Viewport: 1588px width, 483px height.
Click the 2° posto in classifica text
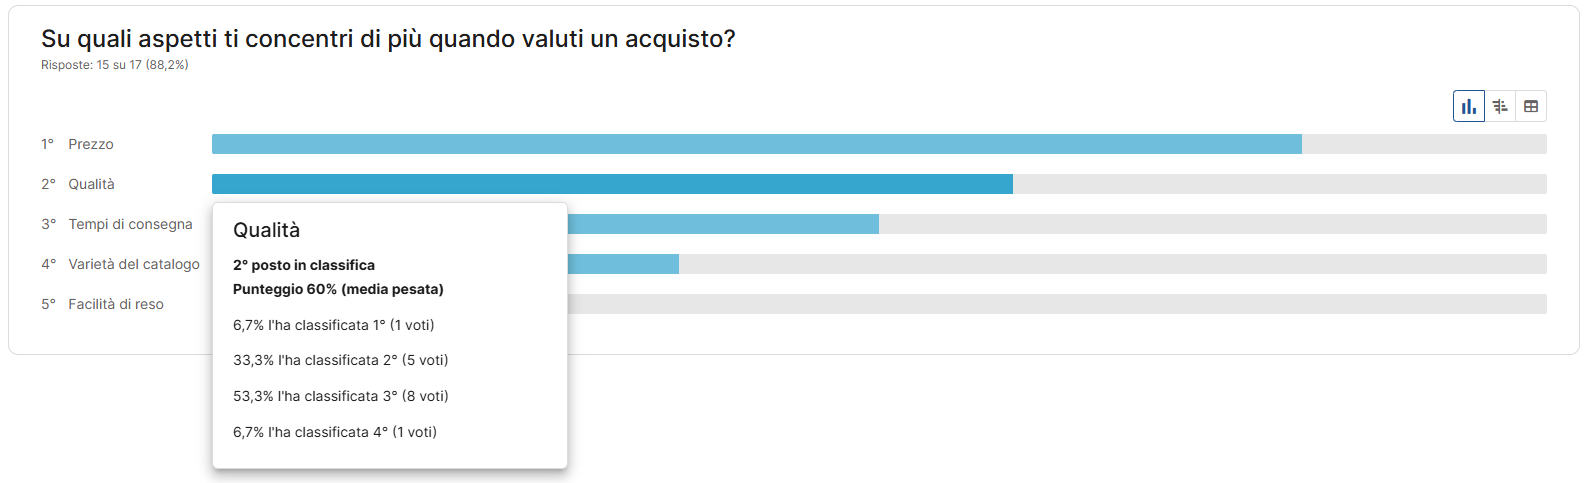coord(304,265)
